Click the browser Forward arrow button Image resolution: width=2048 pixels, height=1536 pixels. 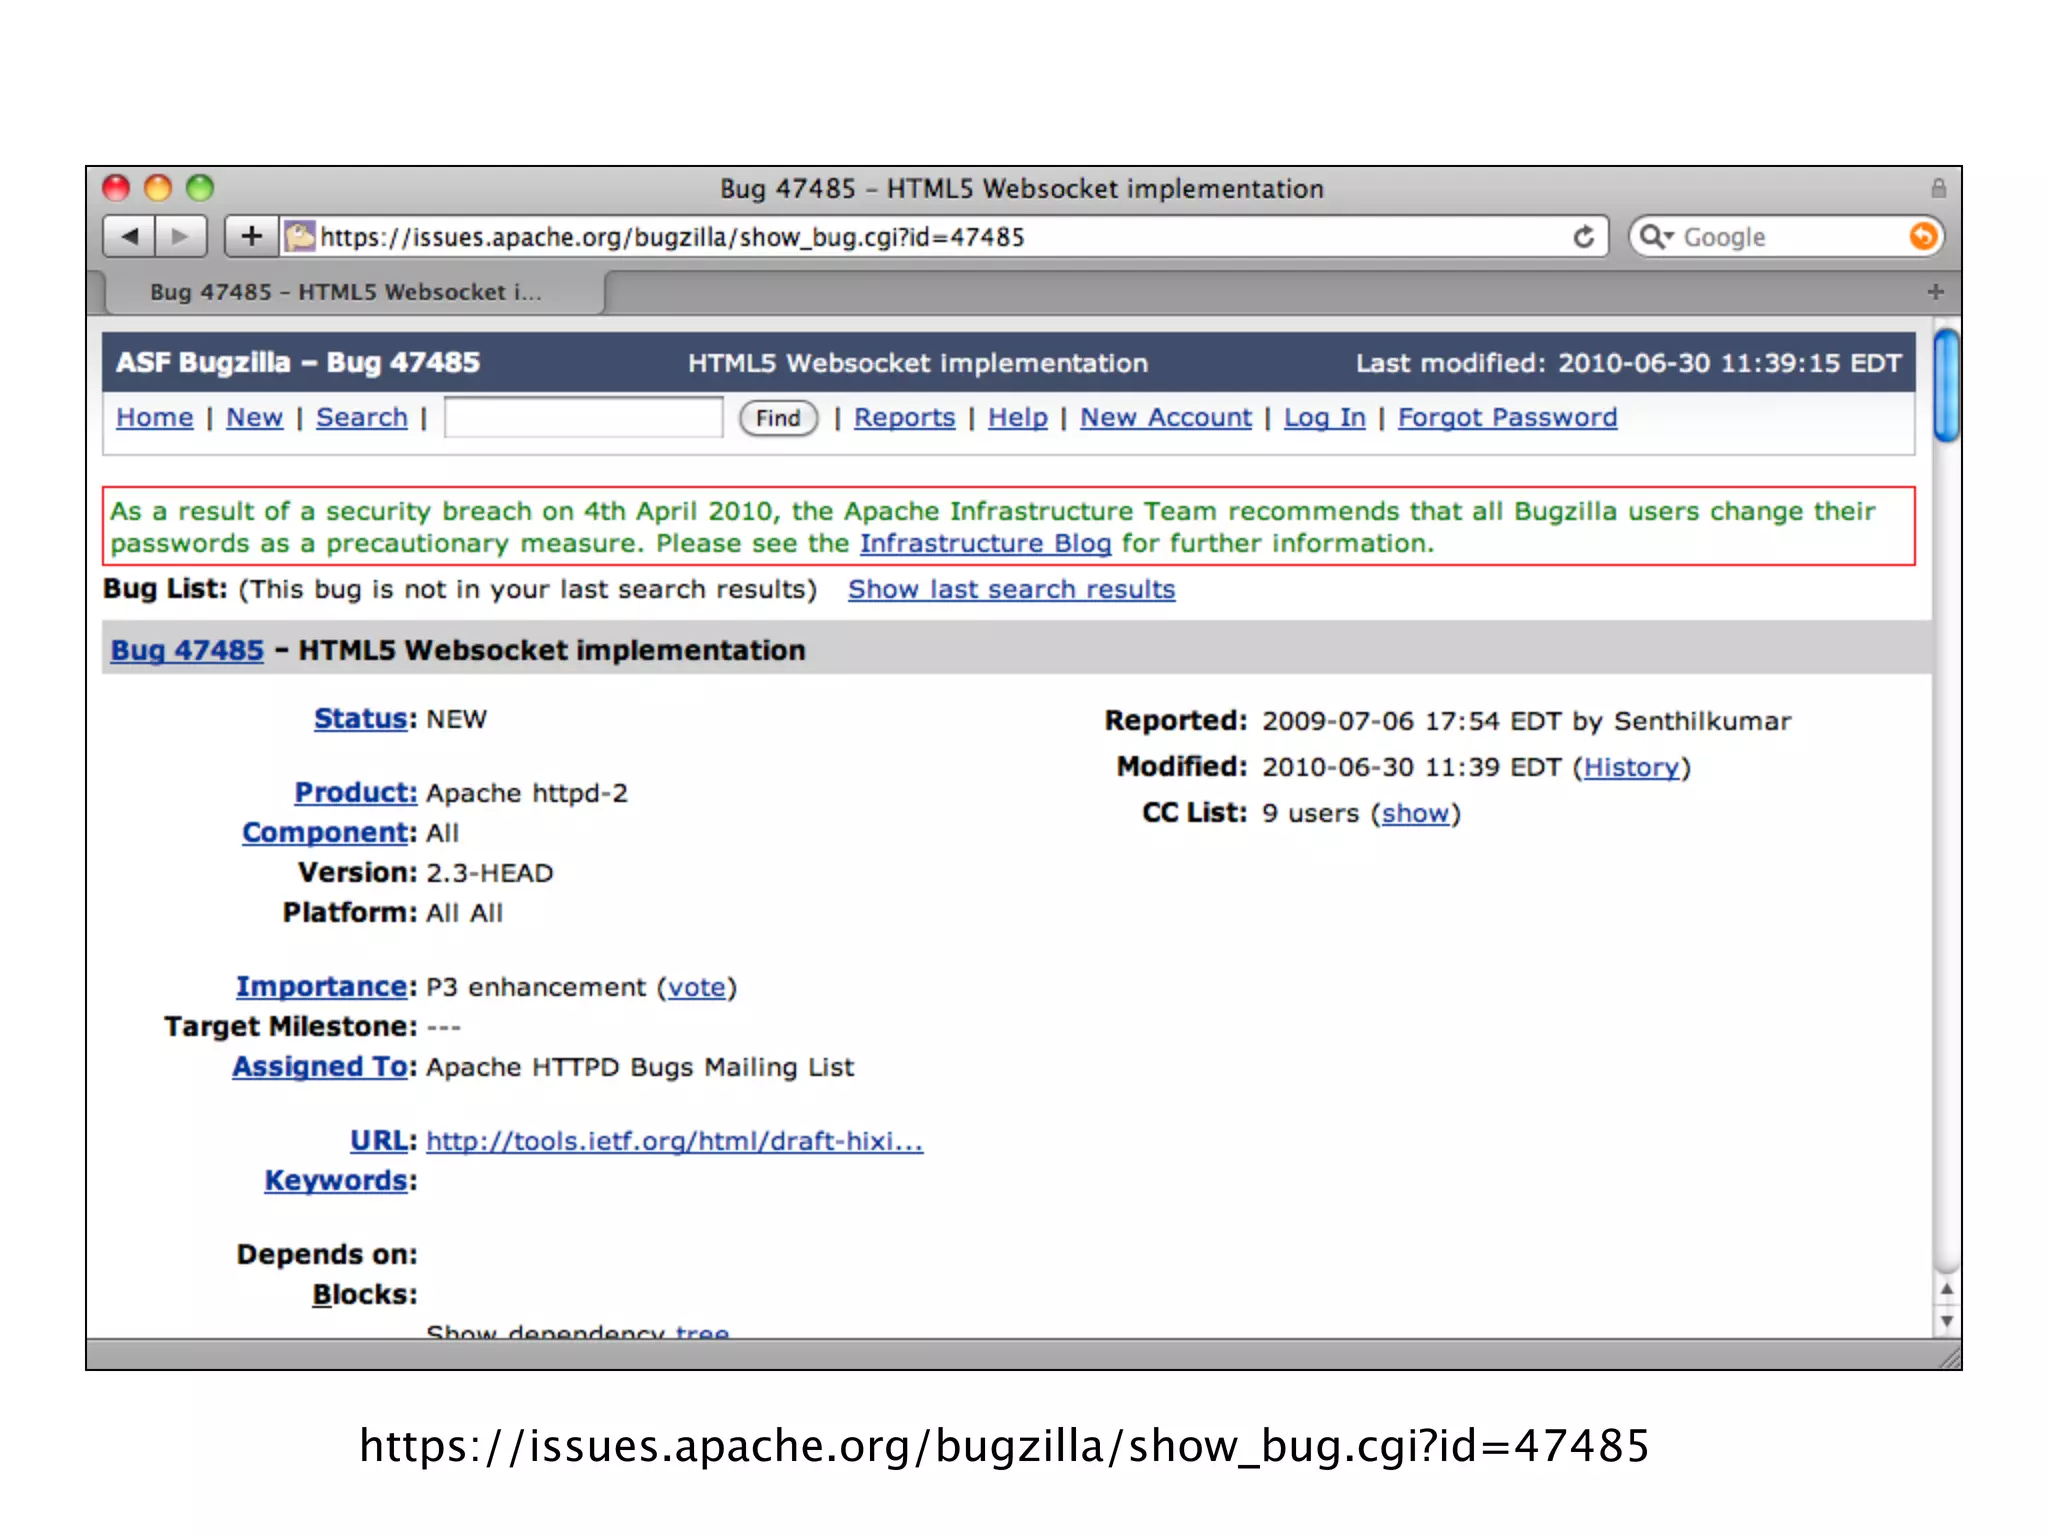[181, 237]
